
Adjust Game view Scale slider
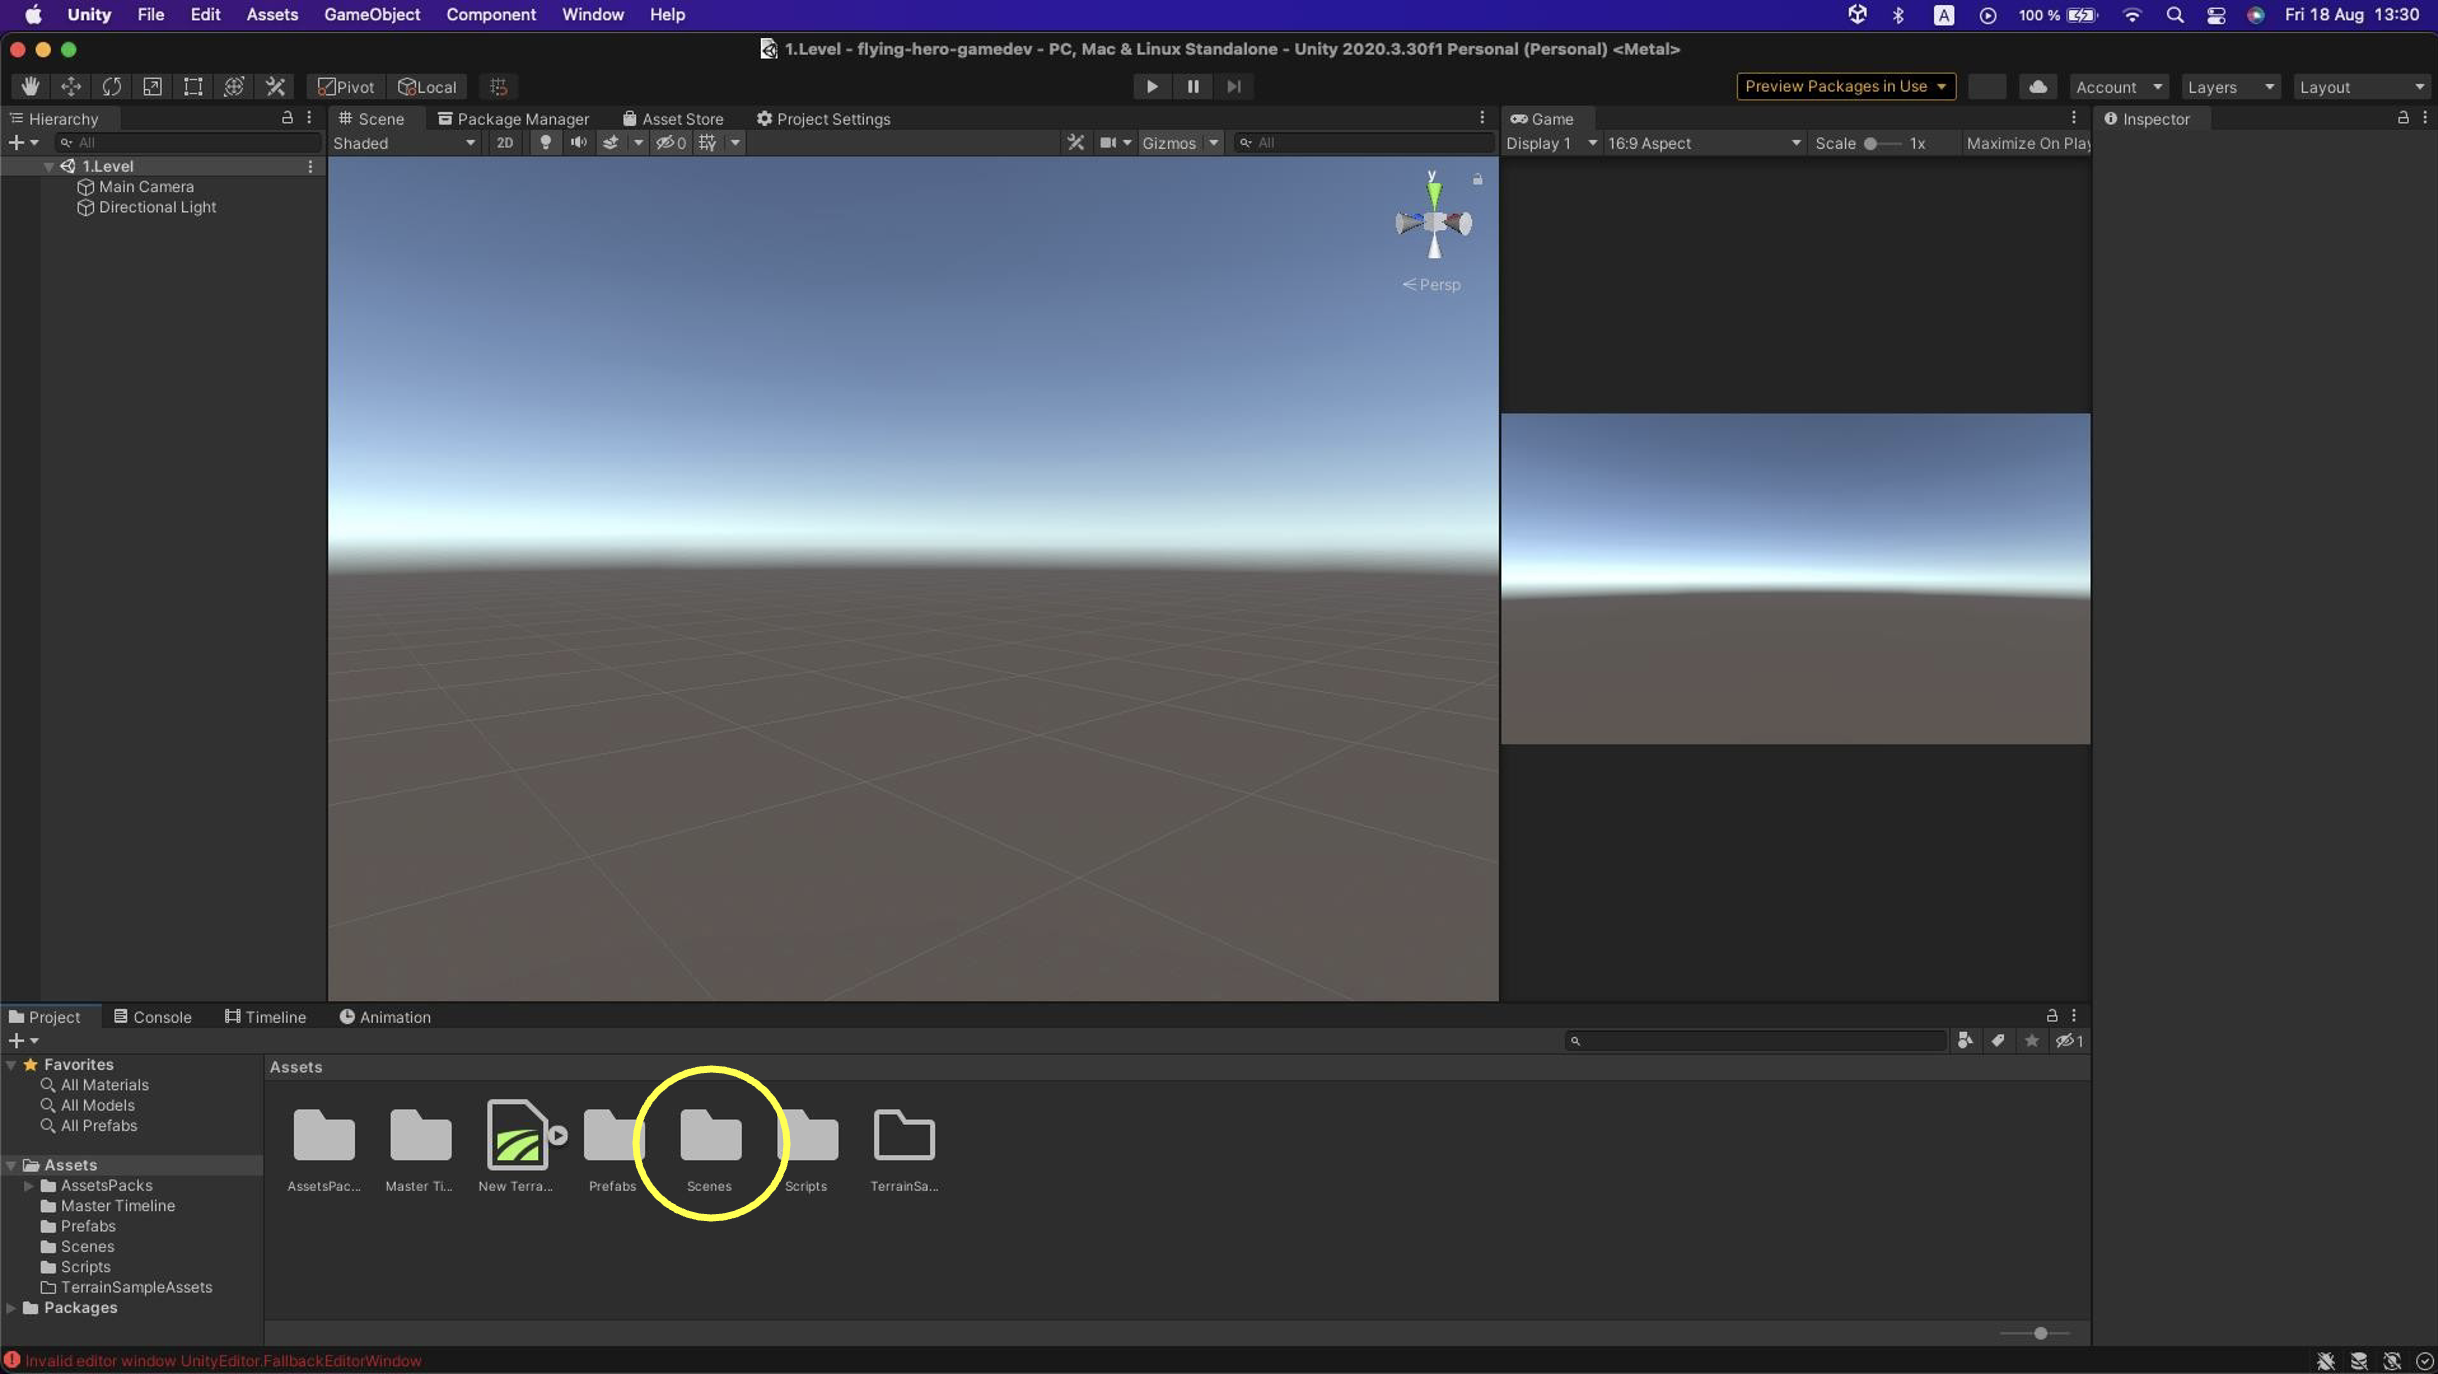[x=1882, y=142]
